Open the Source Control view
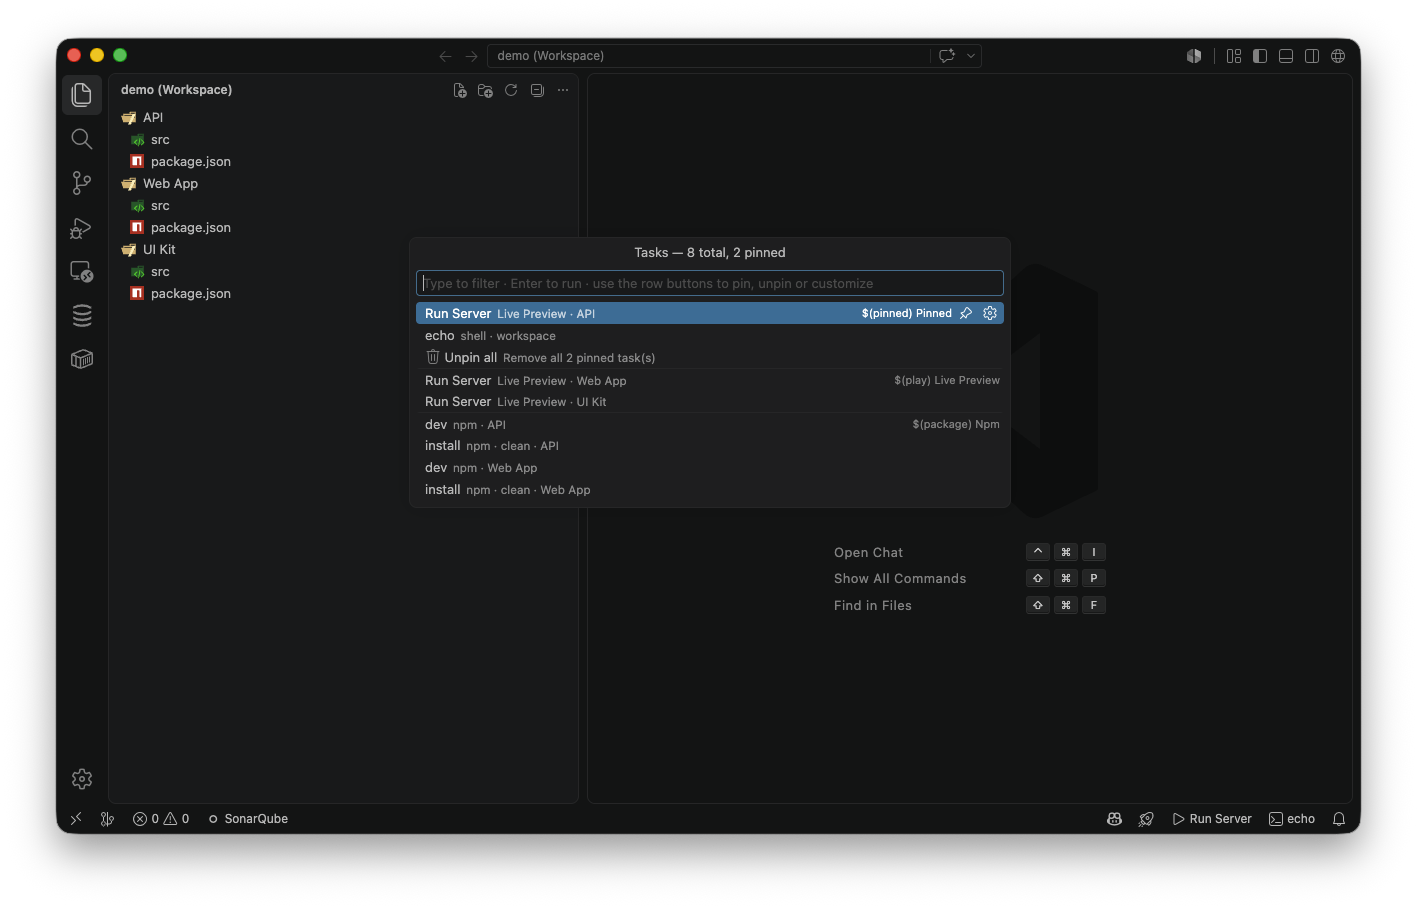This screenshot has width=1417, height=908. [x=82, y=183]
